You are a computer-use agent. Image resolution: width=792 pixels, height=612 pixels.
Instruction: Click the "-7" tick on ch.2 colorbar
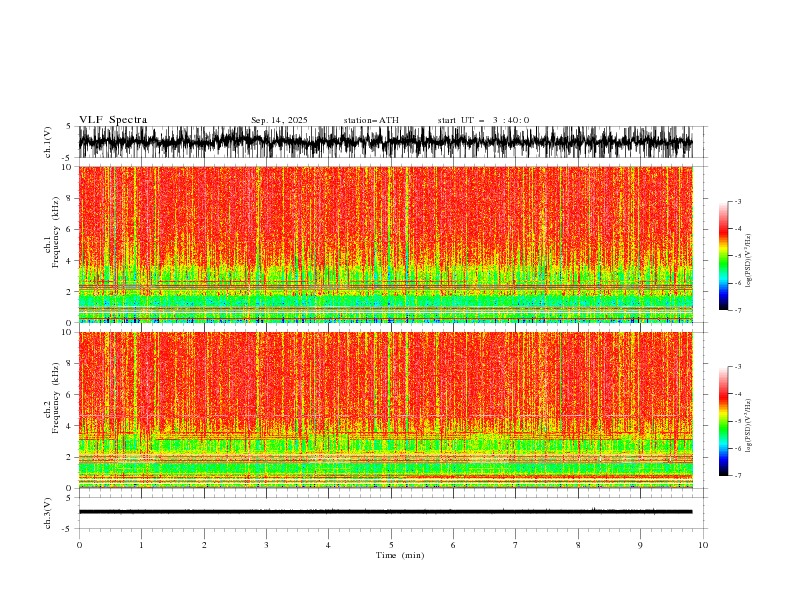(737, 476)
